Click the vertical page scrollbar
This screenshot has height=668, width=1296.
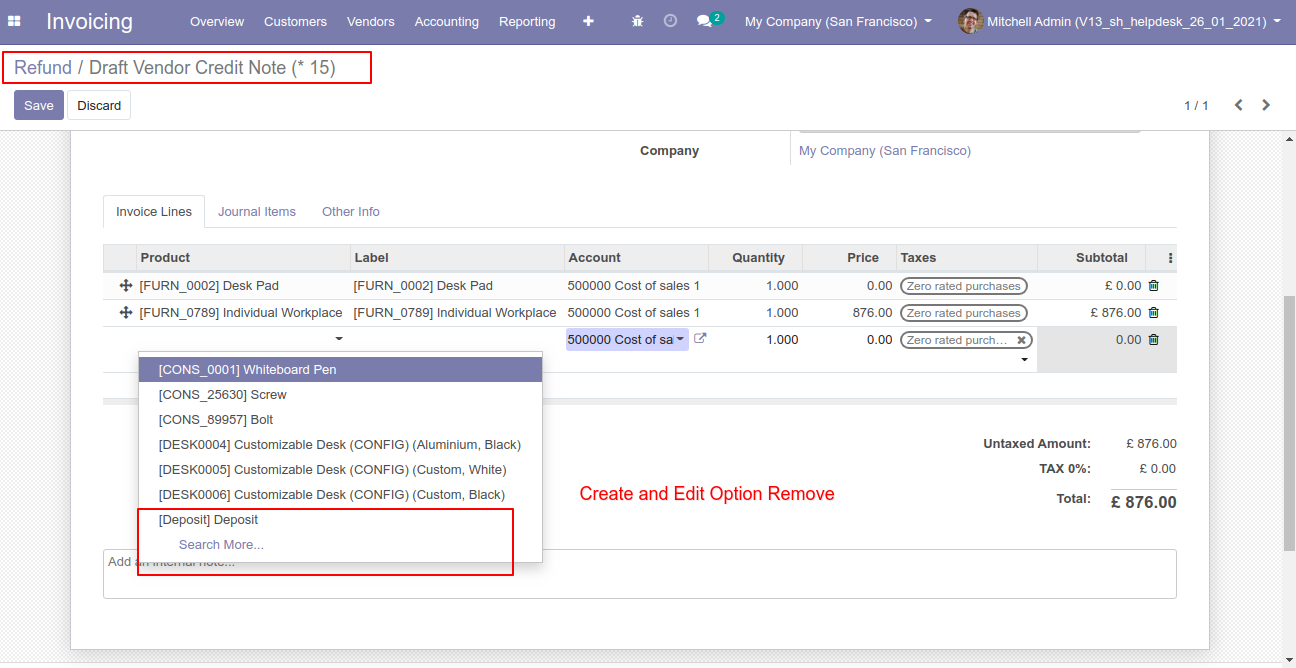pos(1289,425)
